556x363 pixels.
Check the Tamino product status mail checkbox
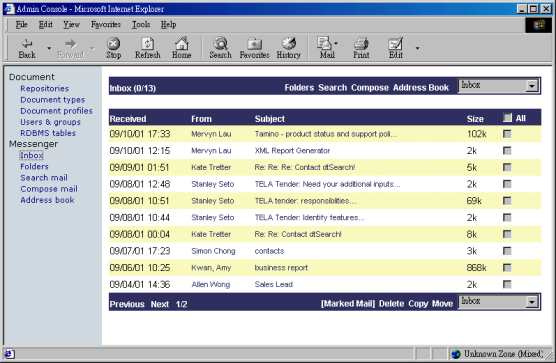pyautogui.click(x=507, y=134)
